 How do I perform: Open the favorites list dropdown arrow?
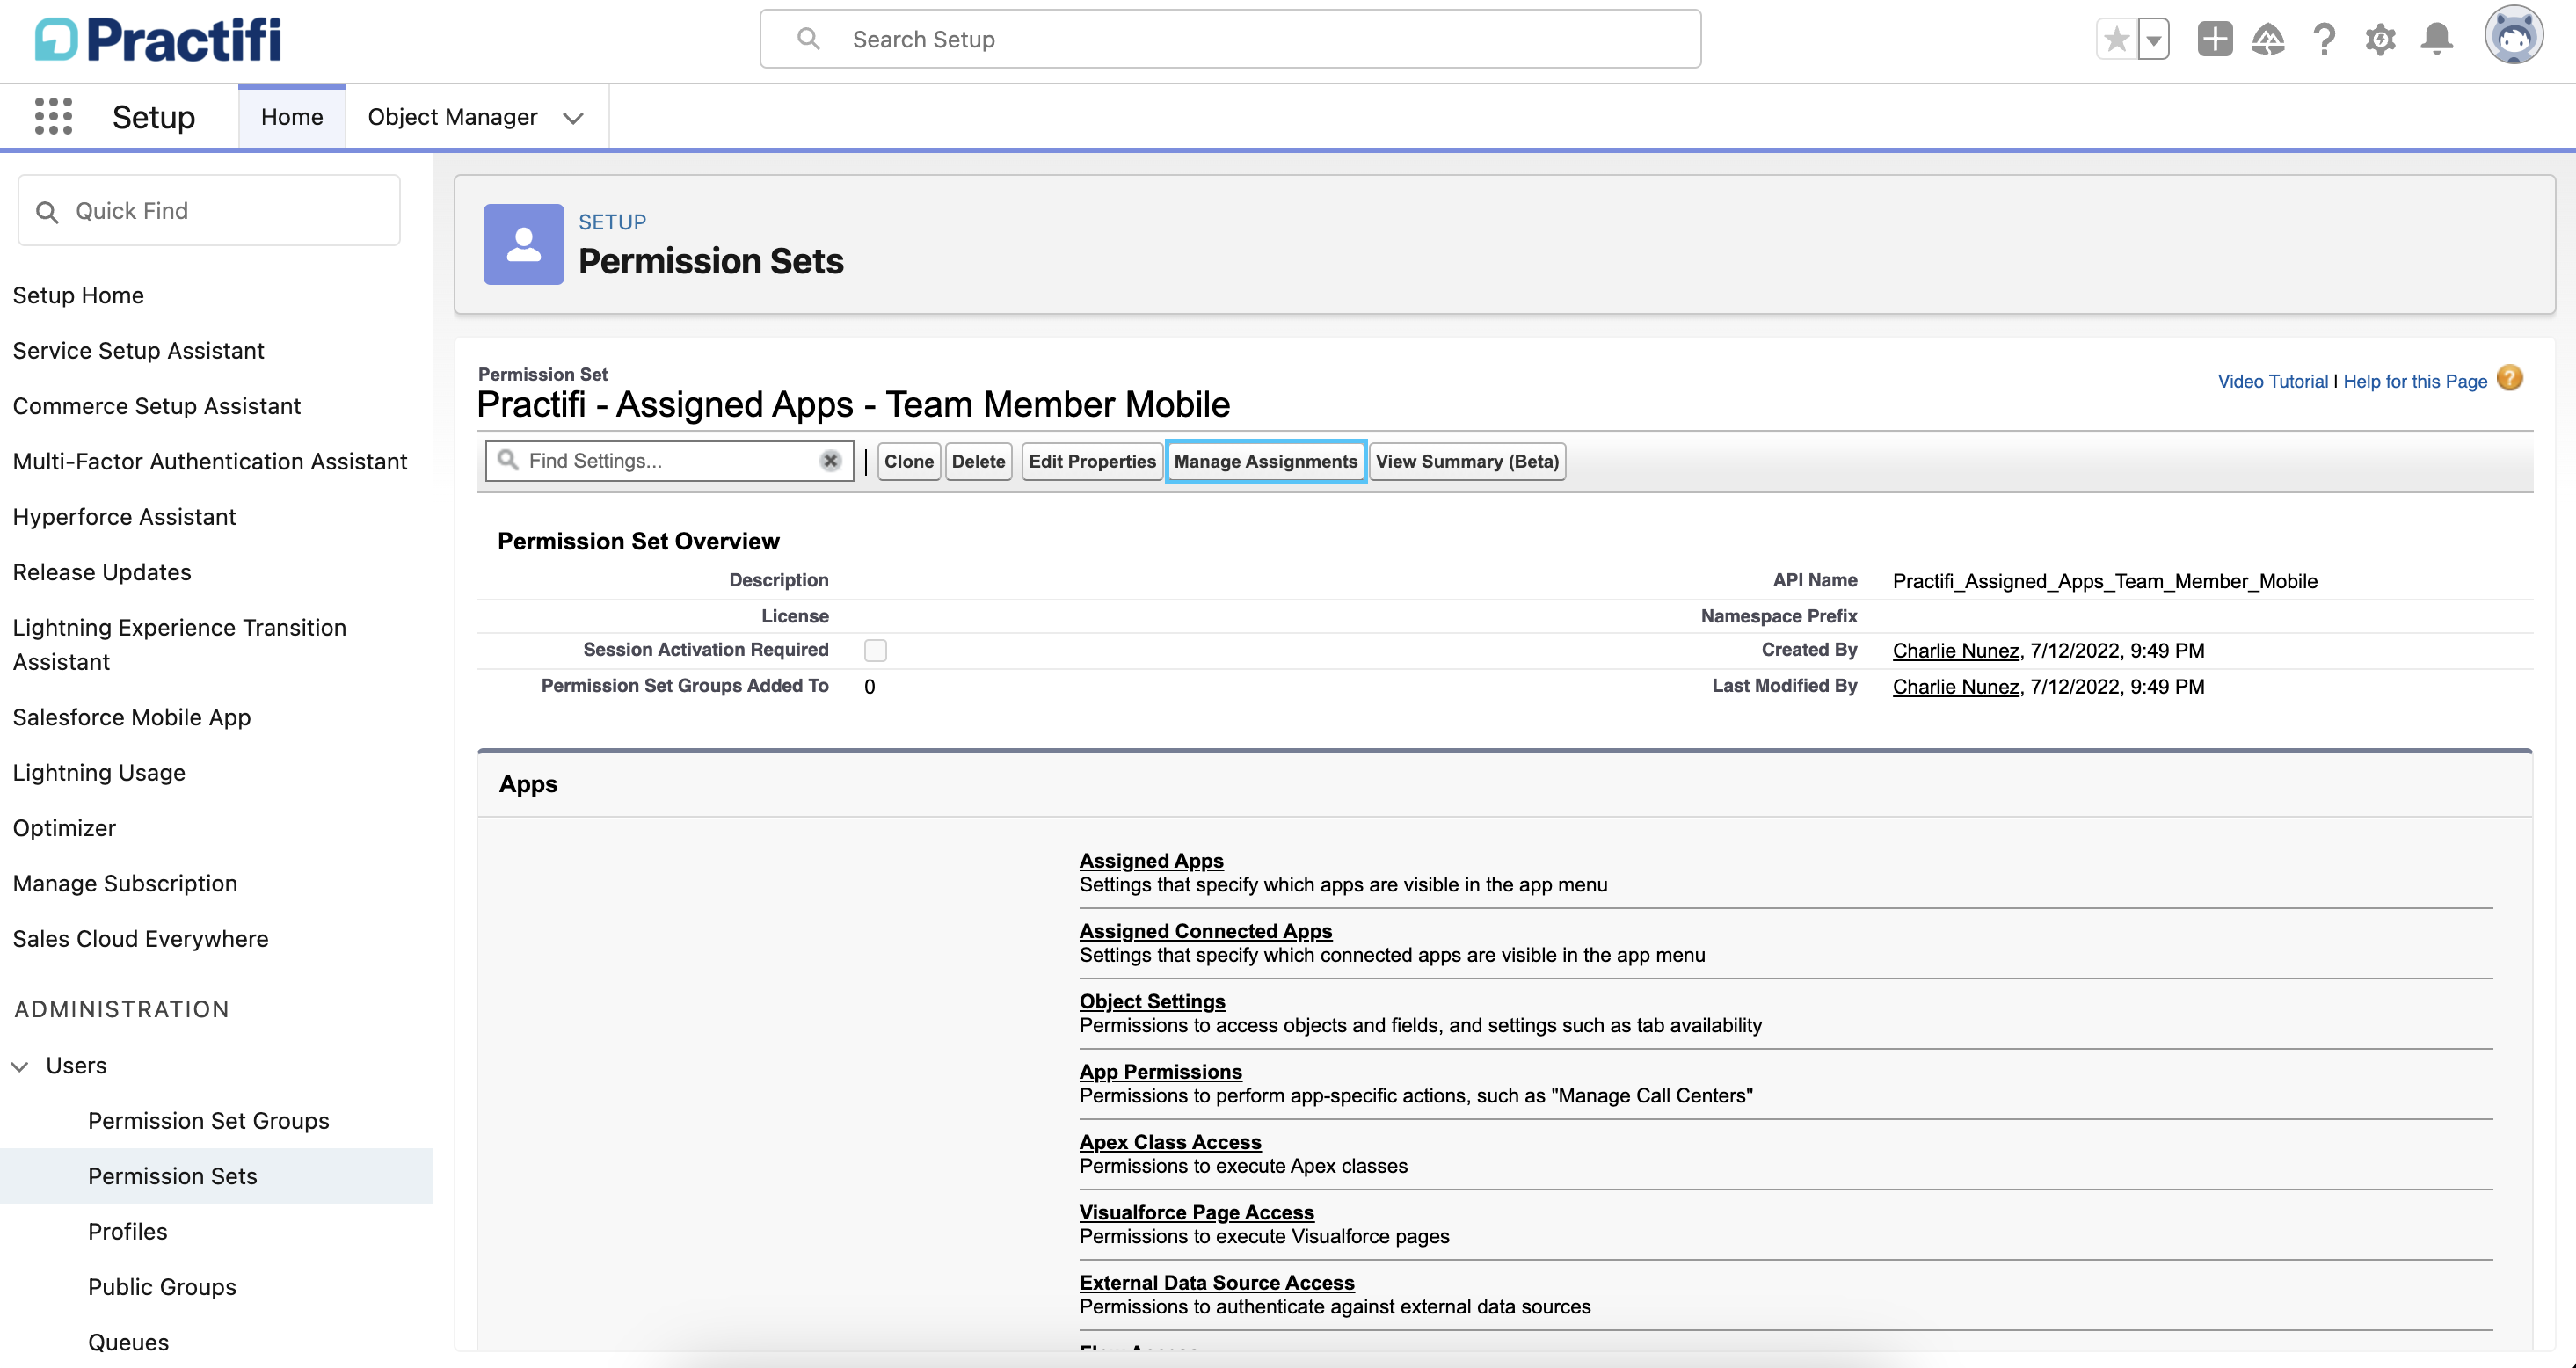click(x=2153, y=40)
